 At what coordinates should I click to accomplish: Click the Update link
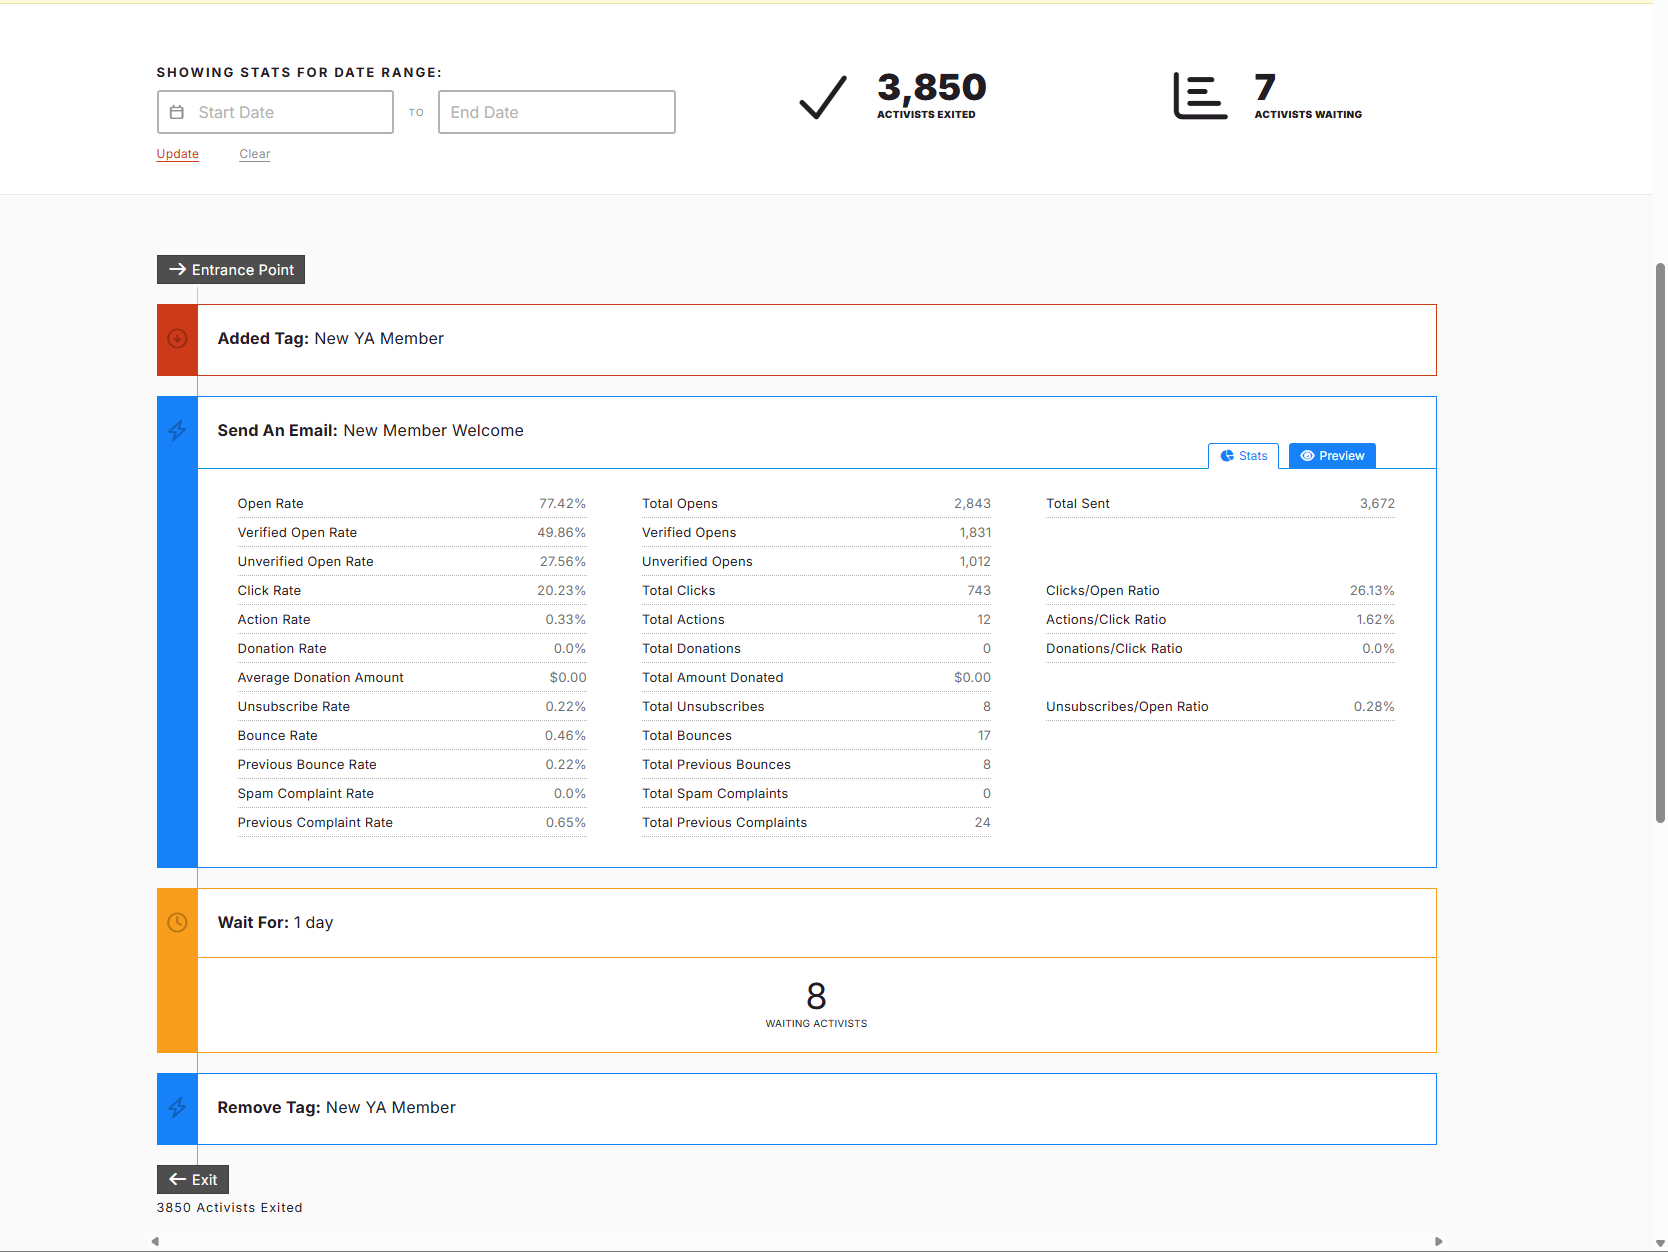pos(177,153)
